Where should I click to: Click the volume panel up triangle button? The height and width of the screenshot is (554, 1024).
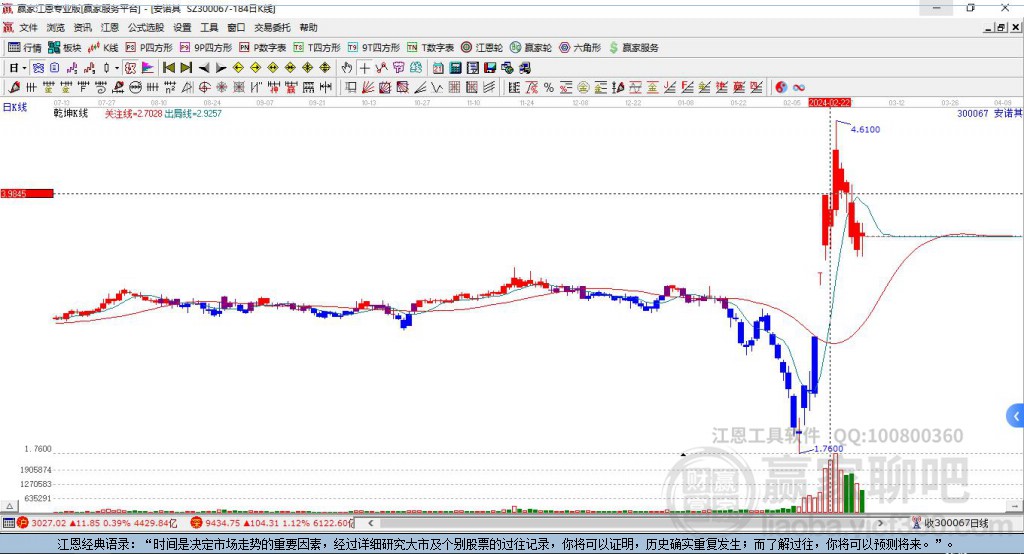[x=9, y=506]
